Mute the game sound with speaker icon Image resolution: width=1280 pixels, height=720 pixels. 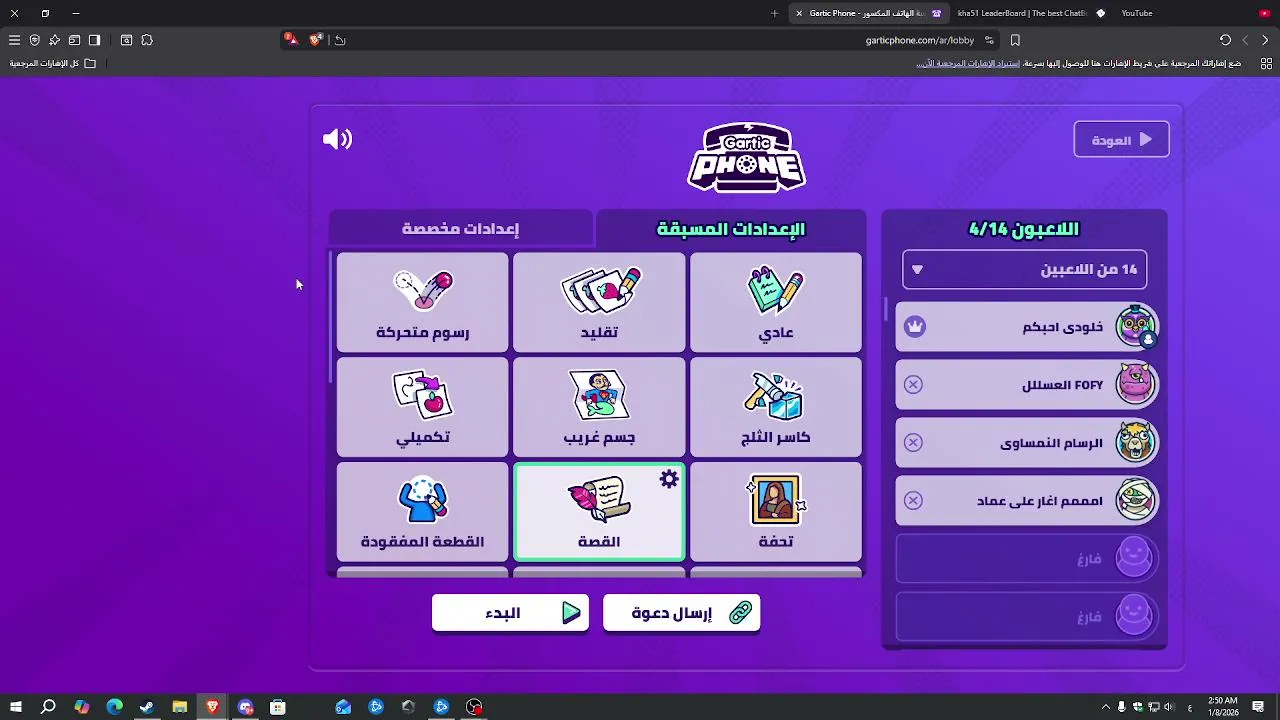(x=337, y=139)
